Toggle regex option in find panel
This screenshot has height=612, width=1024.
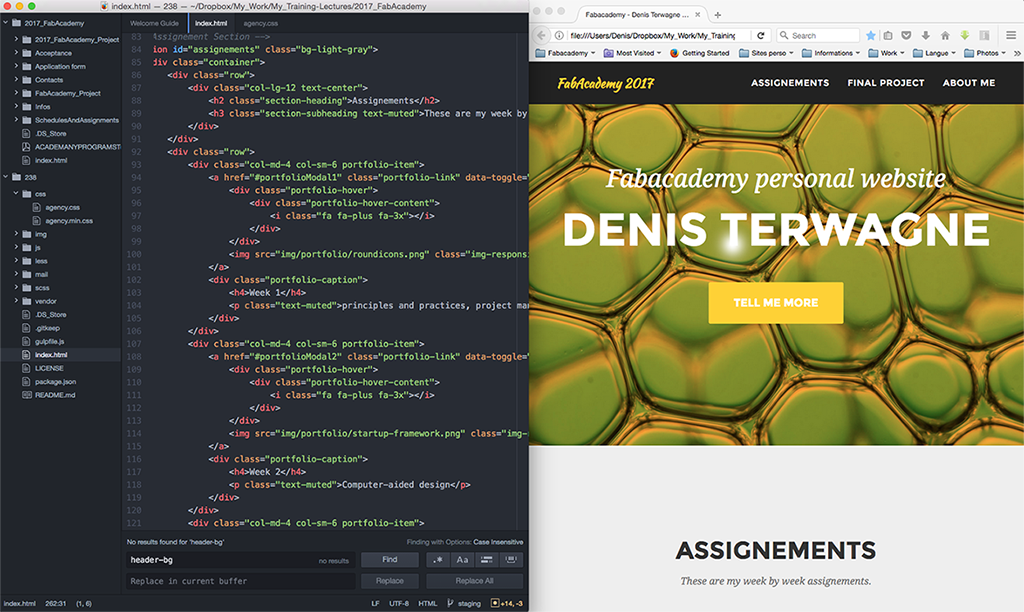click(x=438, y=560)
